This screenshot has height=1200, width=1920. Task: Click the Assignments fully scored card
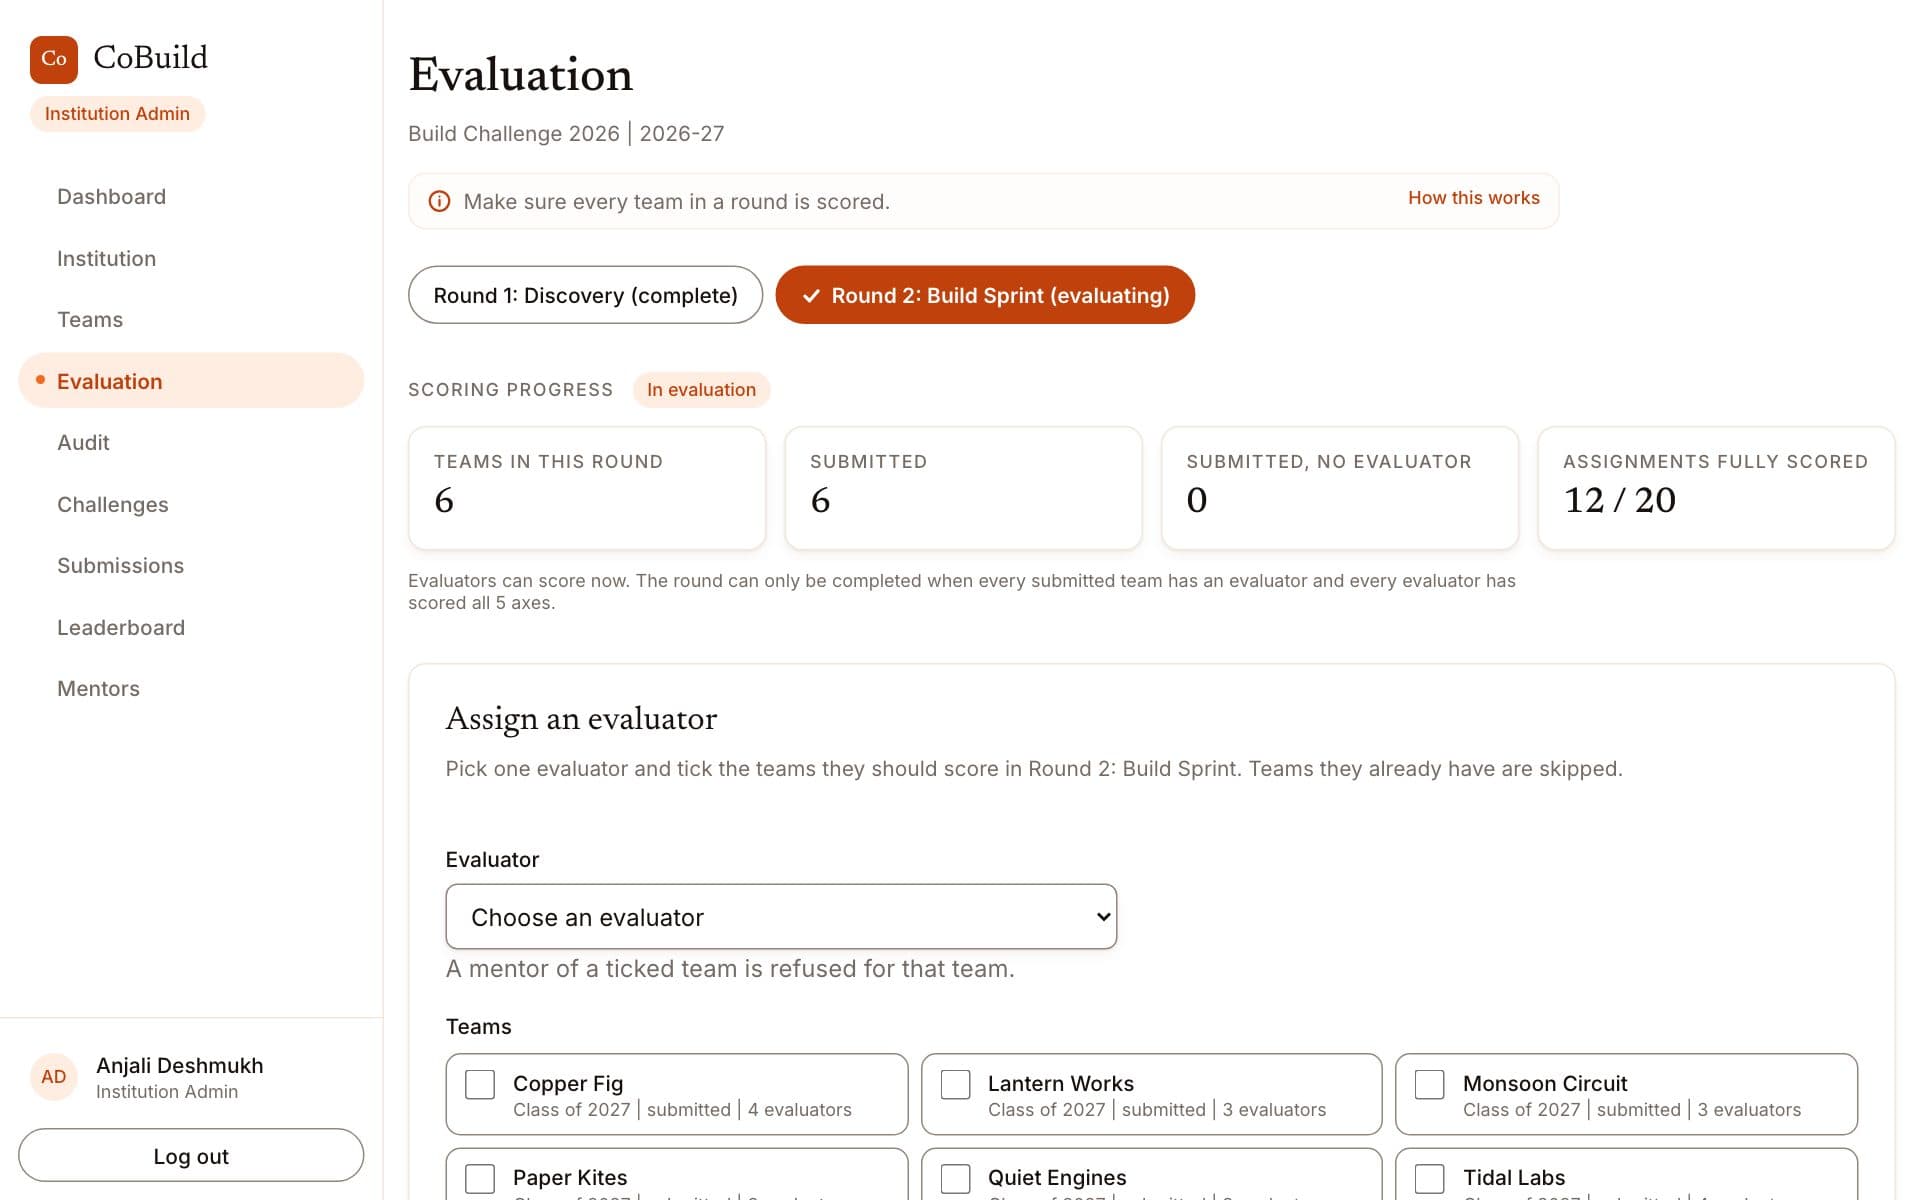tap(1716, 489)
